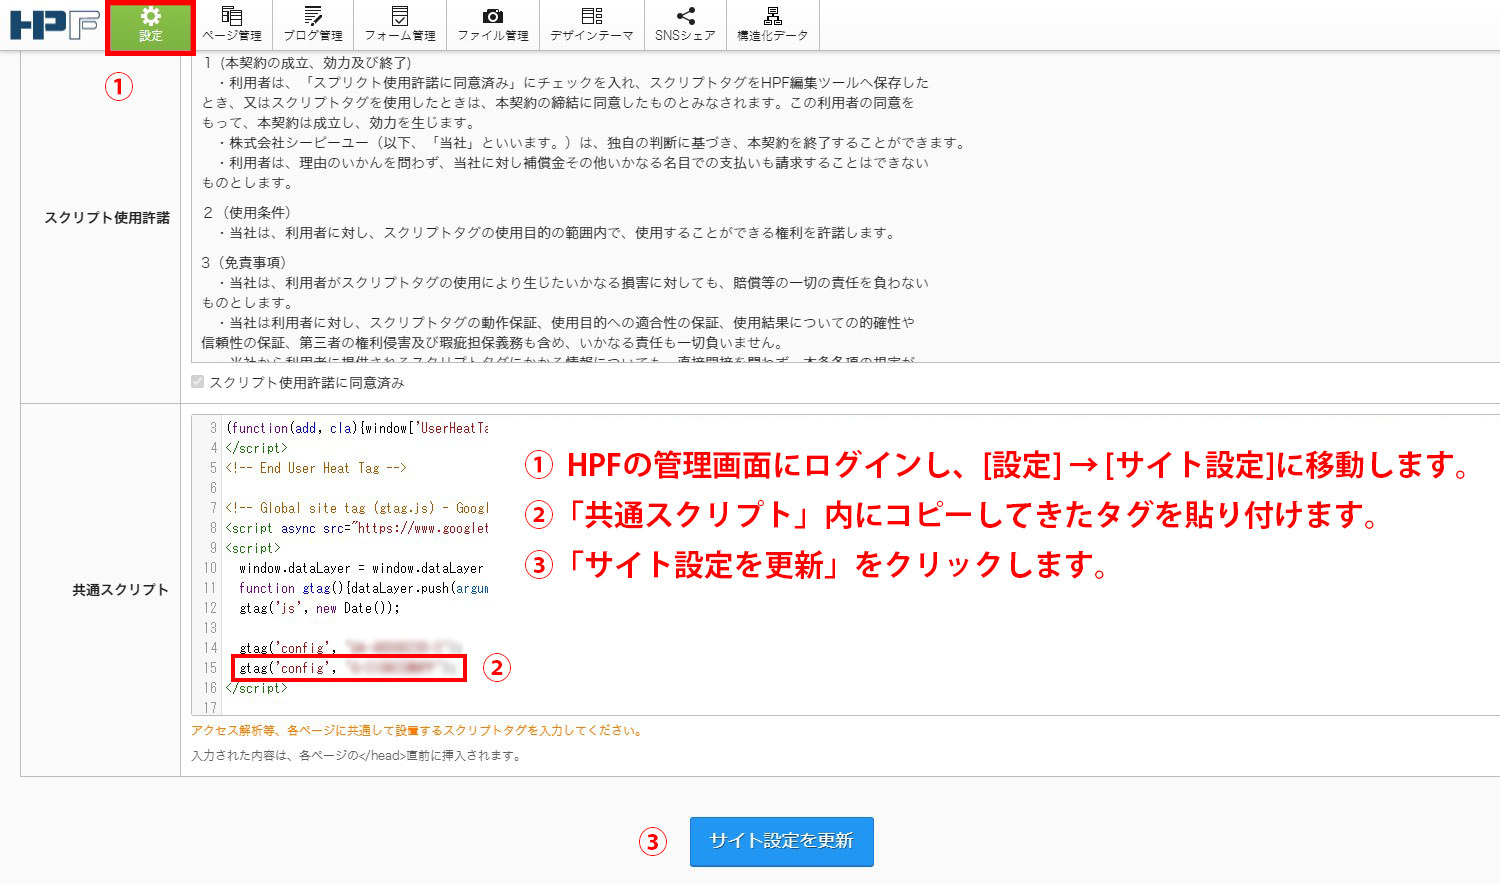
Task: Click the orange アクセス解析等 hint text
Action: [x=416, y=731]
